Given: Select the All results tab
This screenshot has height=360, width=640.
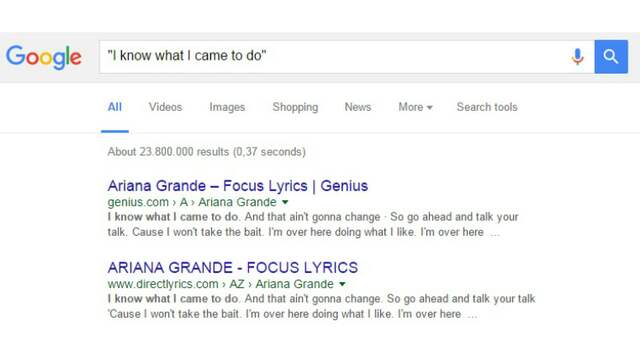Looking at the screenshot, I should coord(115,107).
